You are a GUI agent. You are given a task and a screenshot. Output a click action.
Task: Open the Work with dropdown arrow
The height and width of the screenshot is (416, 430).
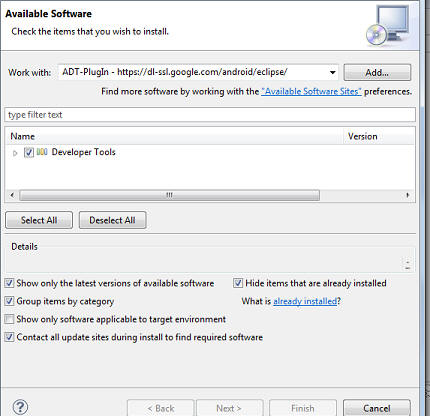pyautogui.click(x=332, y=72)
